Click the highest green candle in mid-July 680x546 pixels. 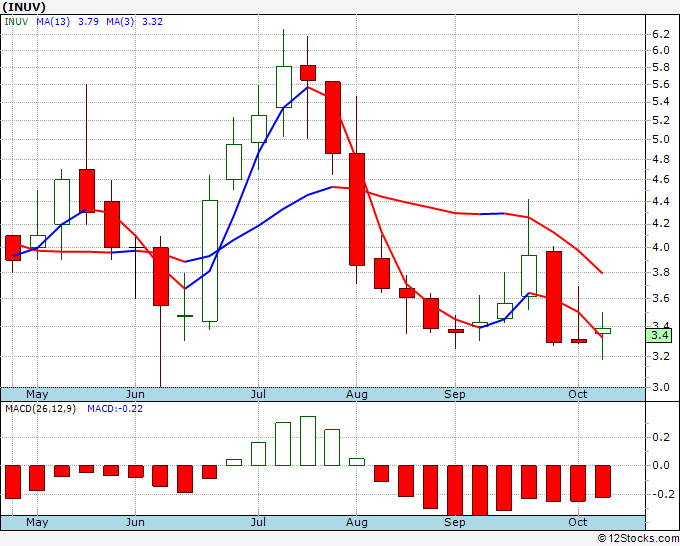click(284, 87)
